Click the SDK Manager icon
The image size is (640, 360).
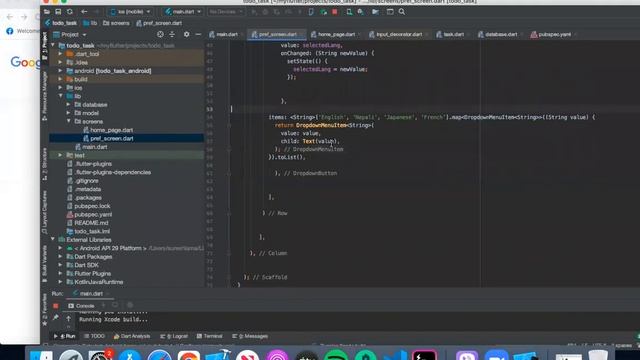point(361,12)
